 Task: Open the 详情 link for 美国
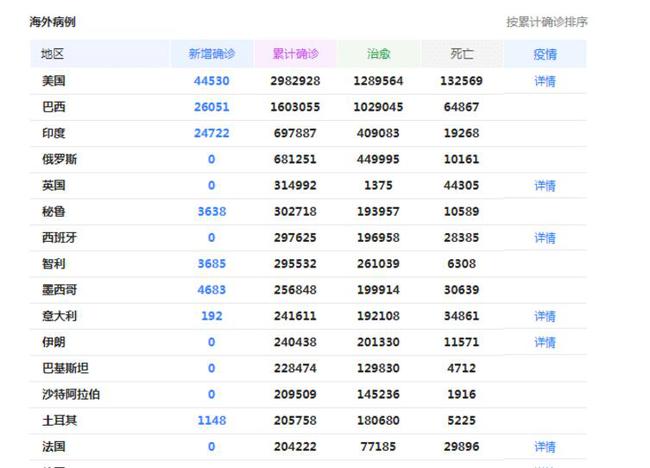coord(544,81)
